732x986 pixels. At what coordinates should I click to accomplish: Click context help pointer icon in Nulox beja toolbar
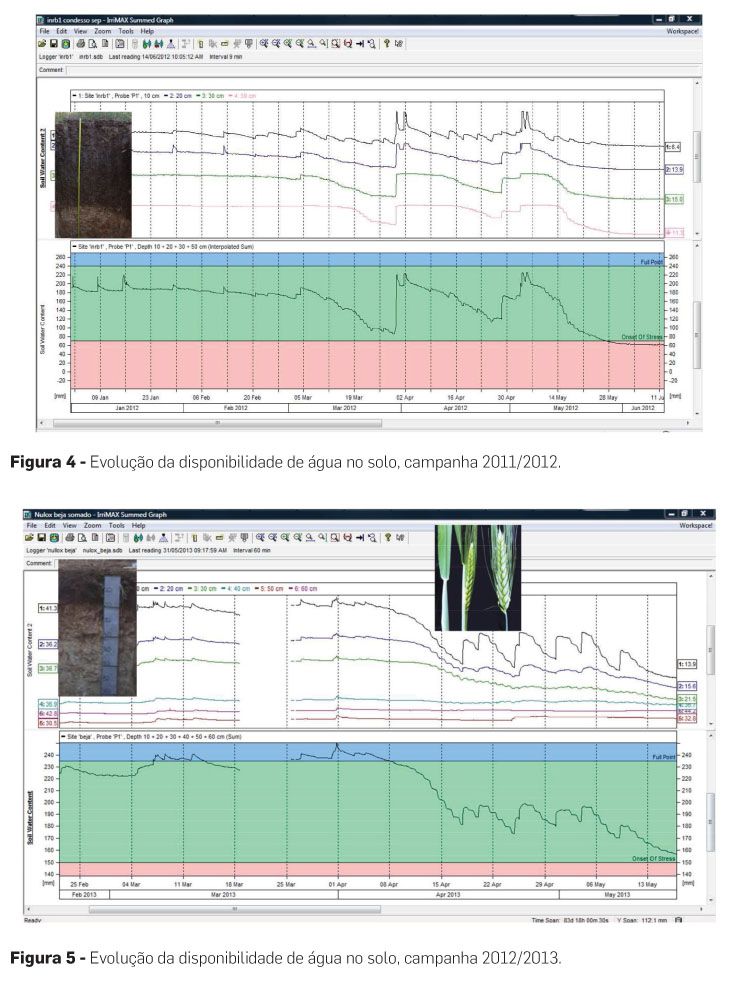(x=399, y=538)
